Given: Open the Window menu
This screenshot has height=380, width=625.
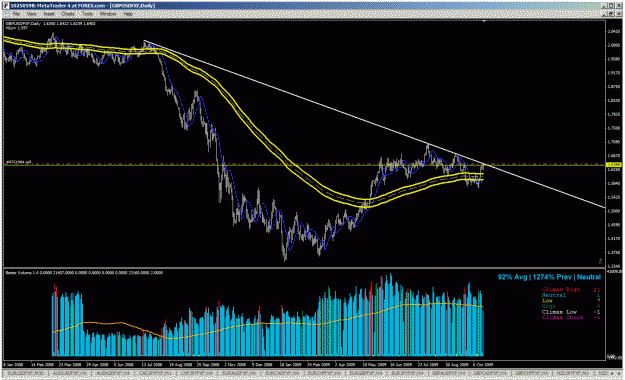Looking at the screenshot, I should tap(108, 14).
